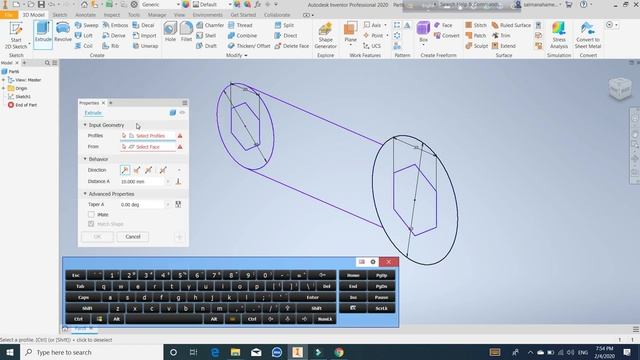Click the Windows Start button
The image size is (640, 360).
click(10, 352)
